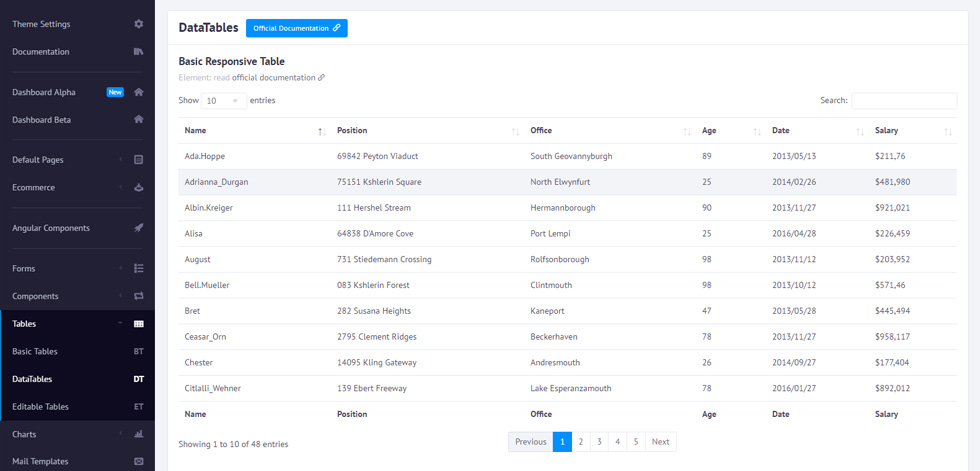Click the Albin.Kreiger name cell

pos(254,207)
